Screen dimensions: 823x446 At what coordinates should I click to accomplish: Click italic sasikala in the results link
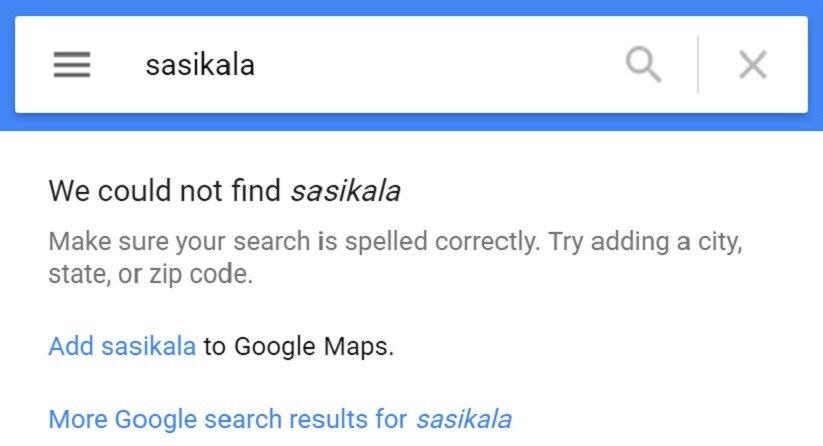click(464, 419)
